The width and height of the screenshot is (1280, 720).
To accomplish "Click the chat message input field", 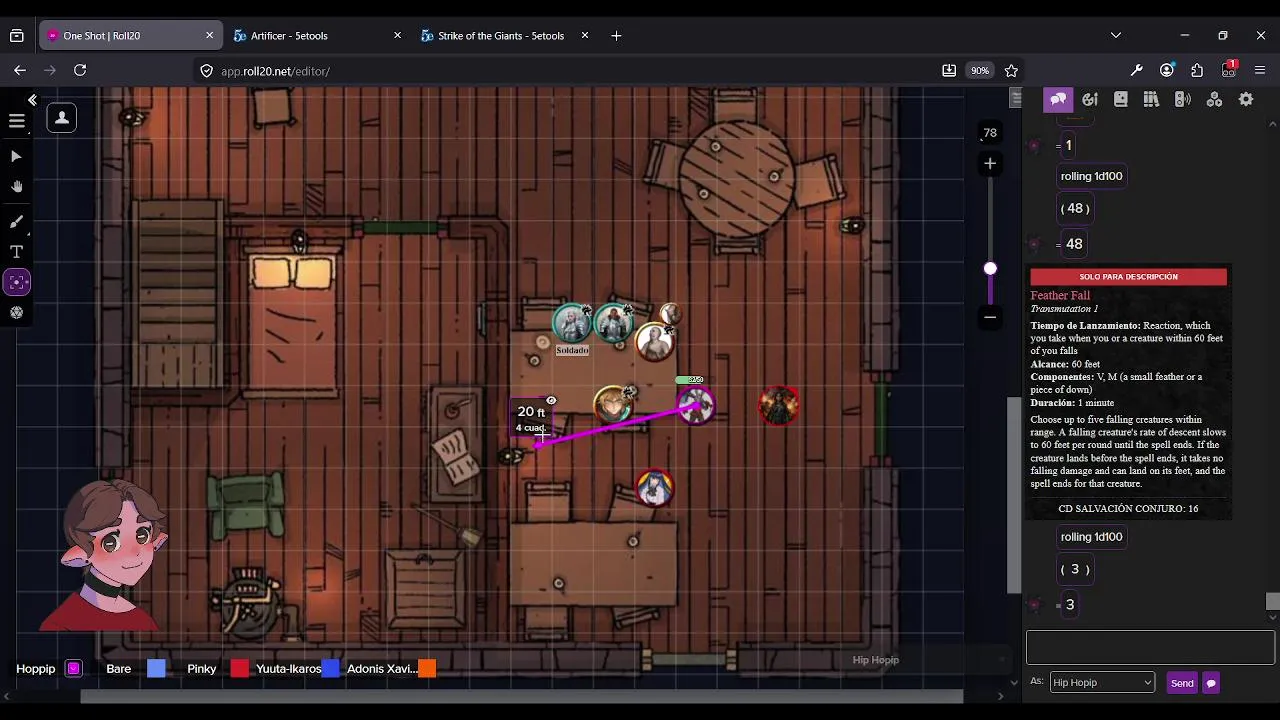I will pyautogui.click(x=1150, y=648).
